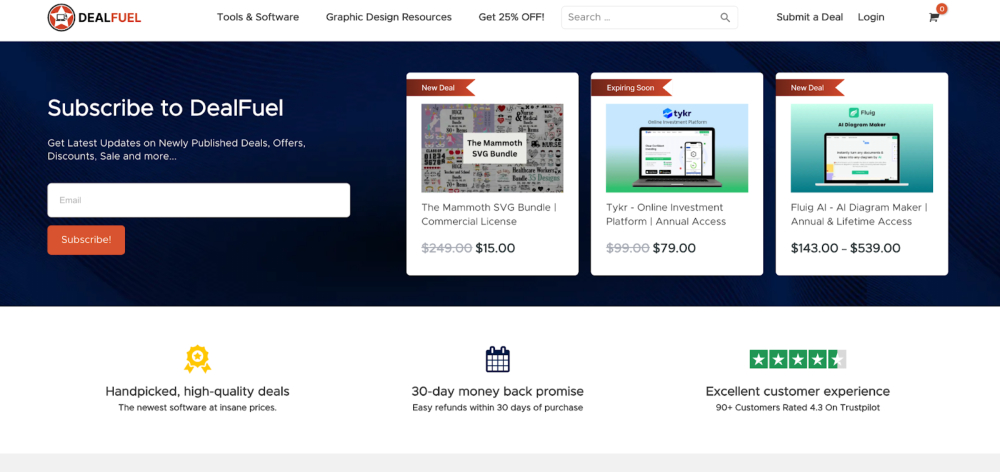Open Get 25% OFF! menu item
Screen dimensions: 1000x472
pyautogui.click(x=511, y=17)
